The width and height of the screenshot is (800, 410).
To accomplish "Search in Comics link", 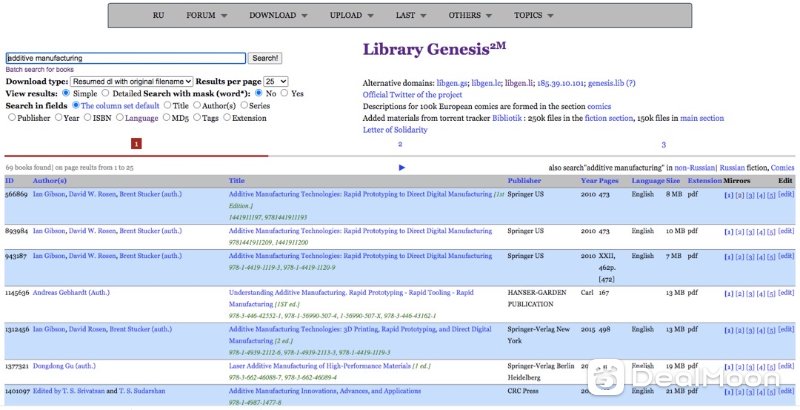I will 783,167.
